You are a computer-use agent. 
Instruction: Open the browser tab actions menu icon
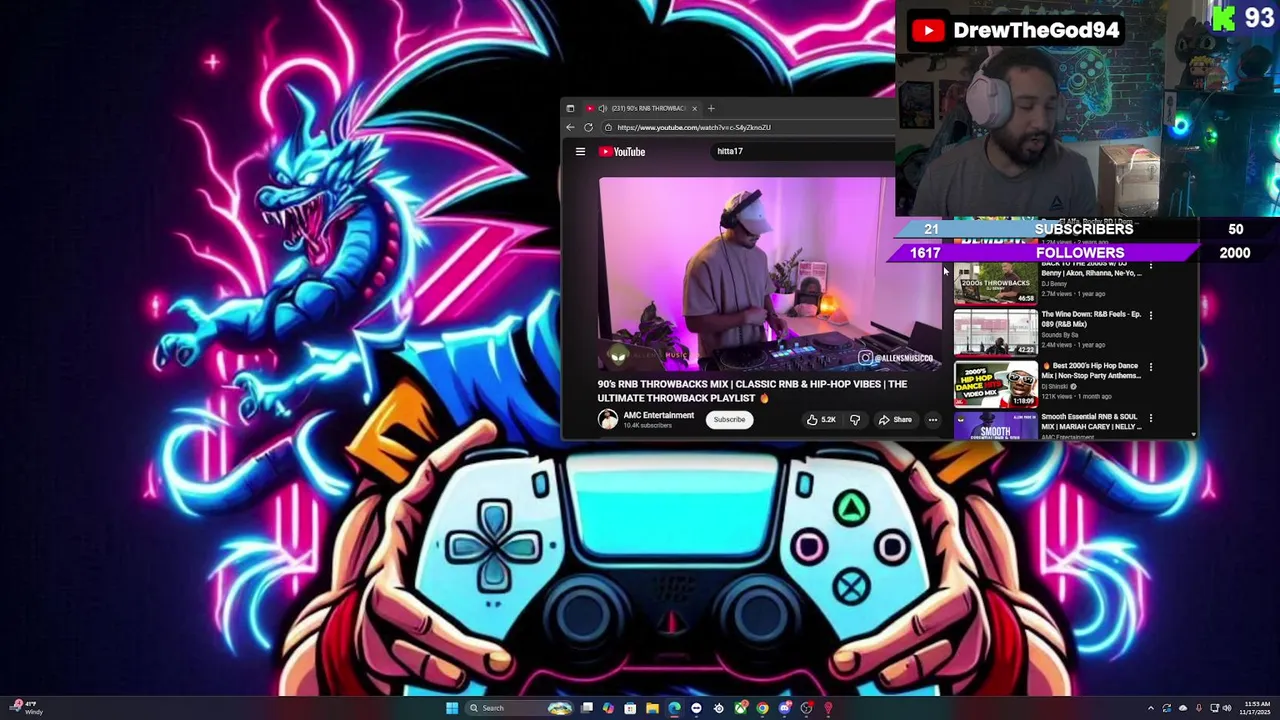click(570, 108)
